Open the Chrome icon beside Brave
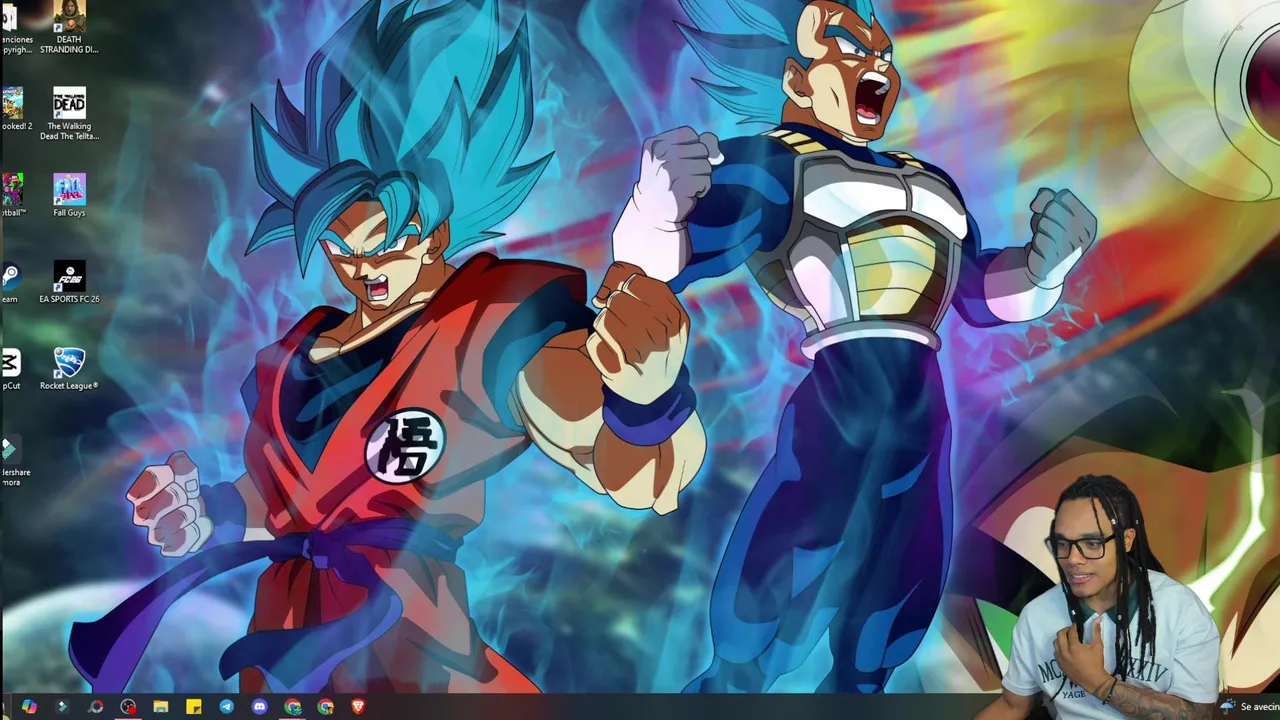Screen dimensions: 1280x720 coord(326,707)
